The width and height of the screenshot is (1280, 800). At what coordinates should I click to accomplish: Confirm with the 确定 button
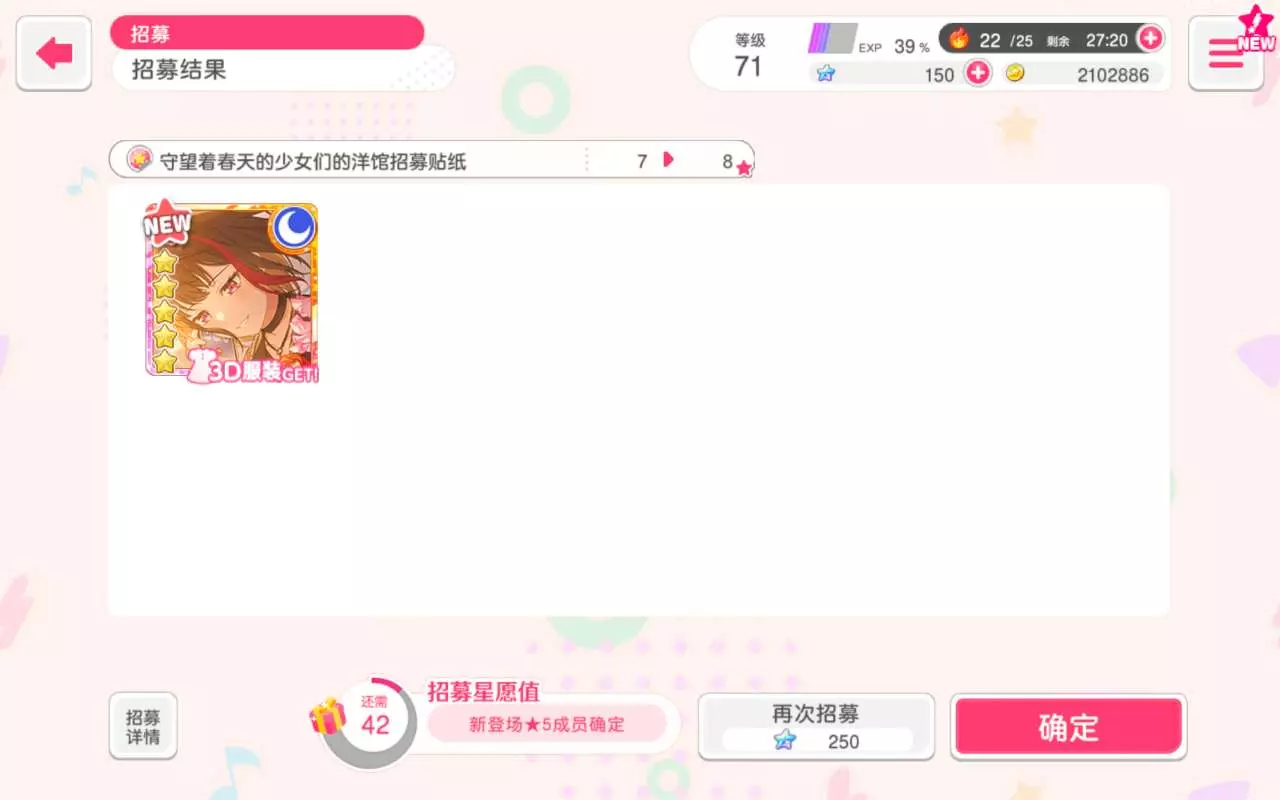point(1068,726)
